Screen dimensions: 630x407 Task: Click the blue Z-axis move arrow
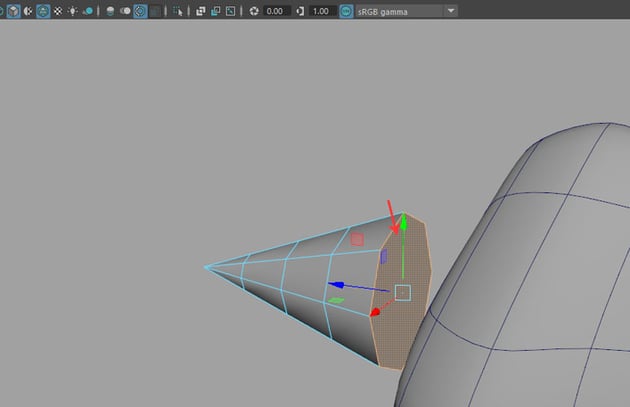click(336, 285)
